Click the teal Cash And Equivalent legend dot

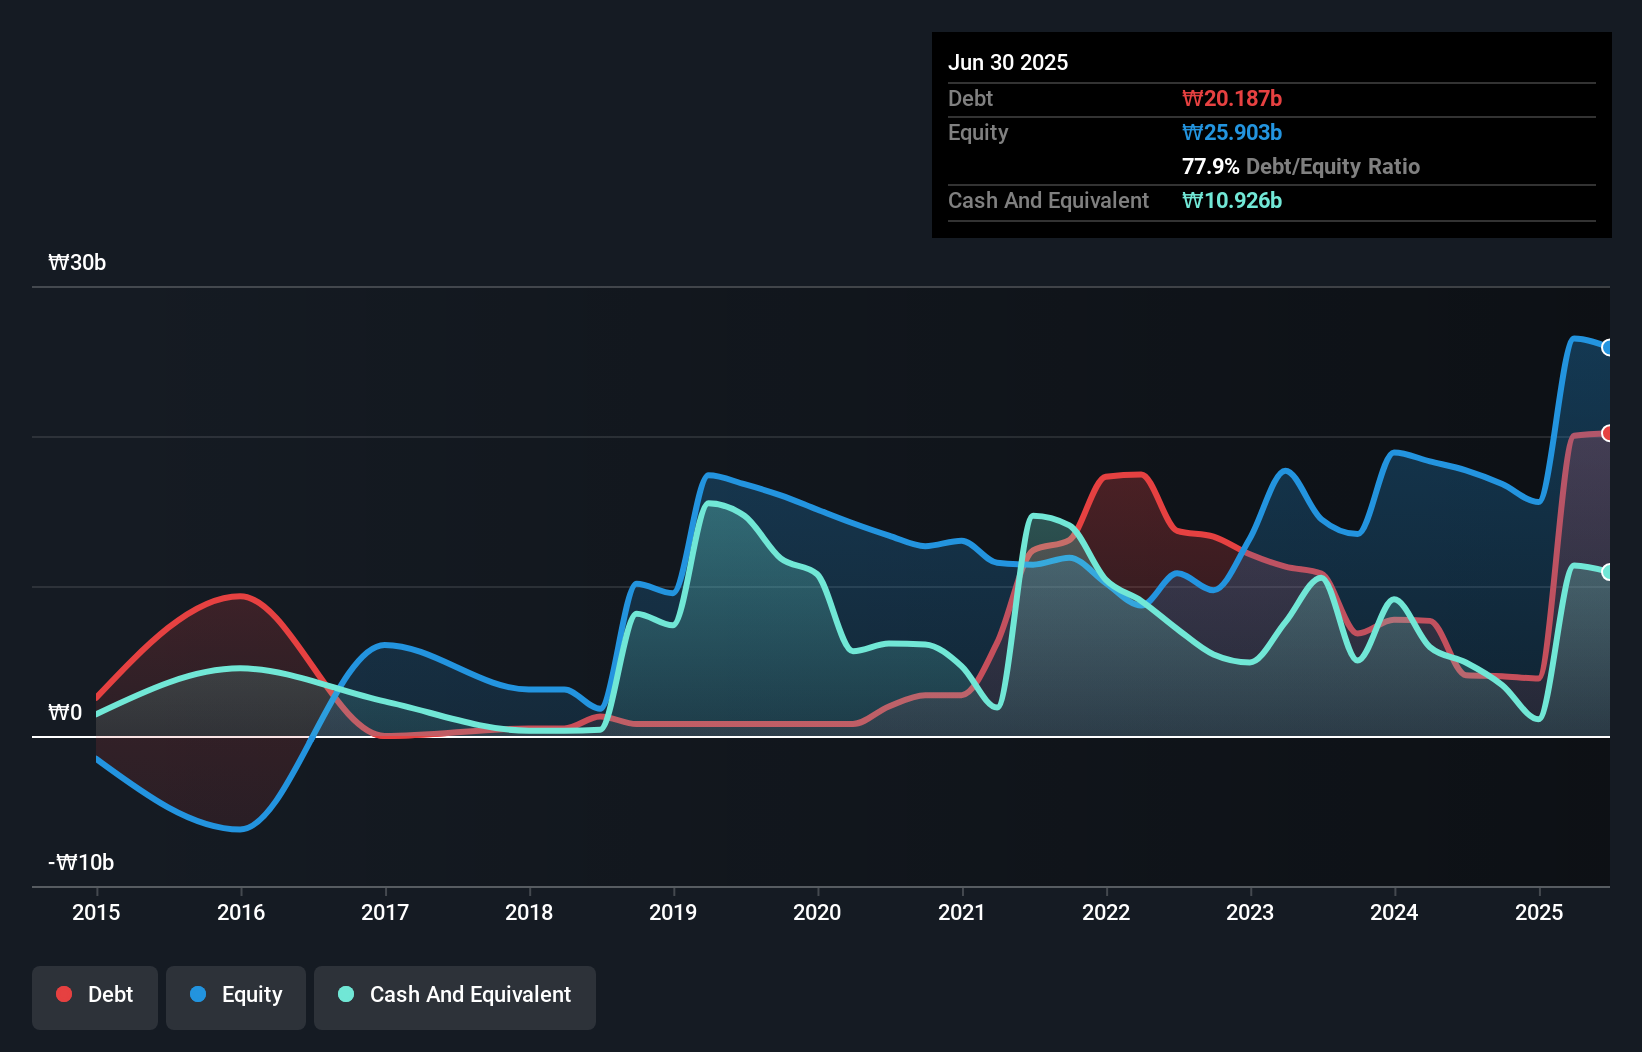[x=345, y=994]
